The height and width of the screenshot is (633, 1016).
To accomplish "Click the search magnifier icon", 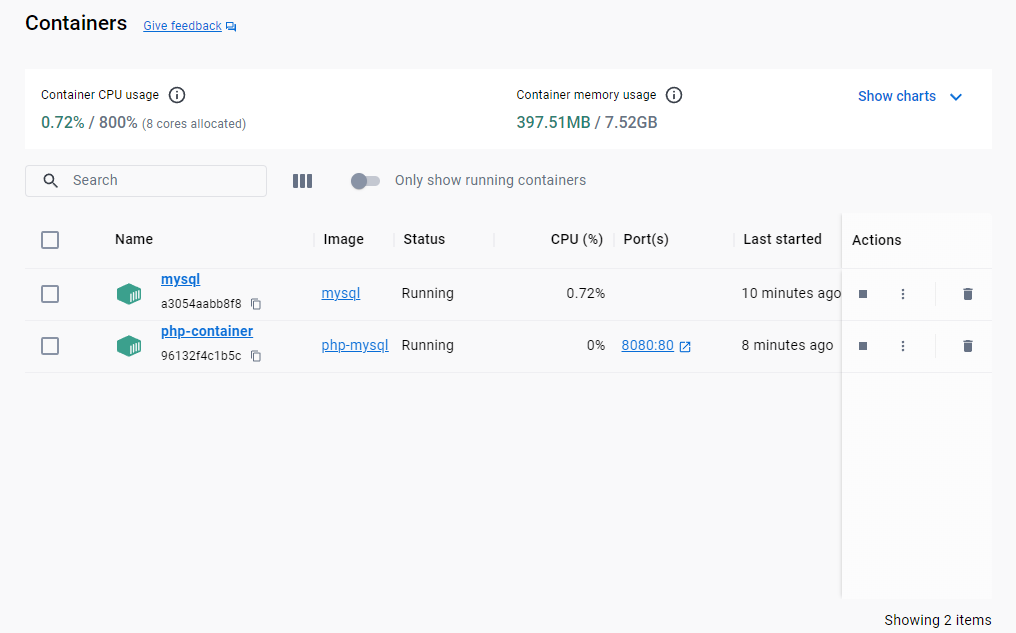I will pos(51,181).
